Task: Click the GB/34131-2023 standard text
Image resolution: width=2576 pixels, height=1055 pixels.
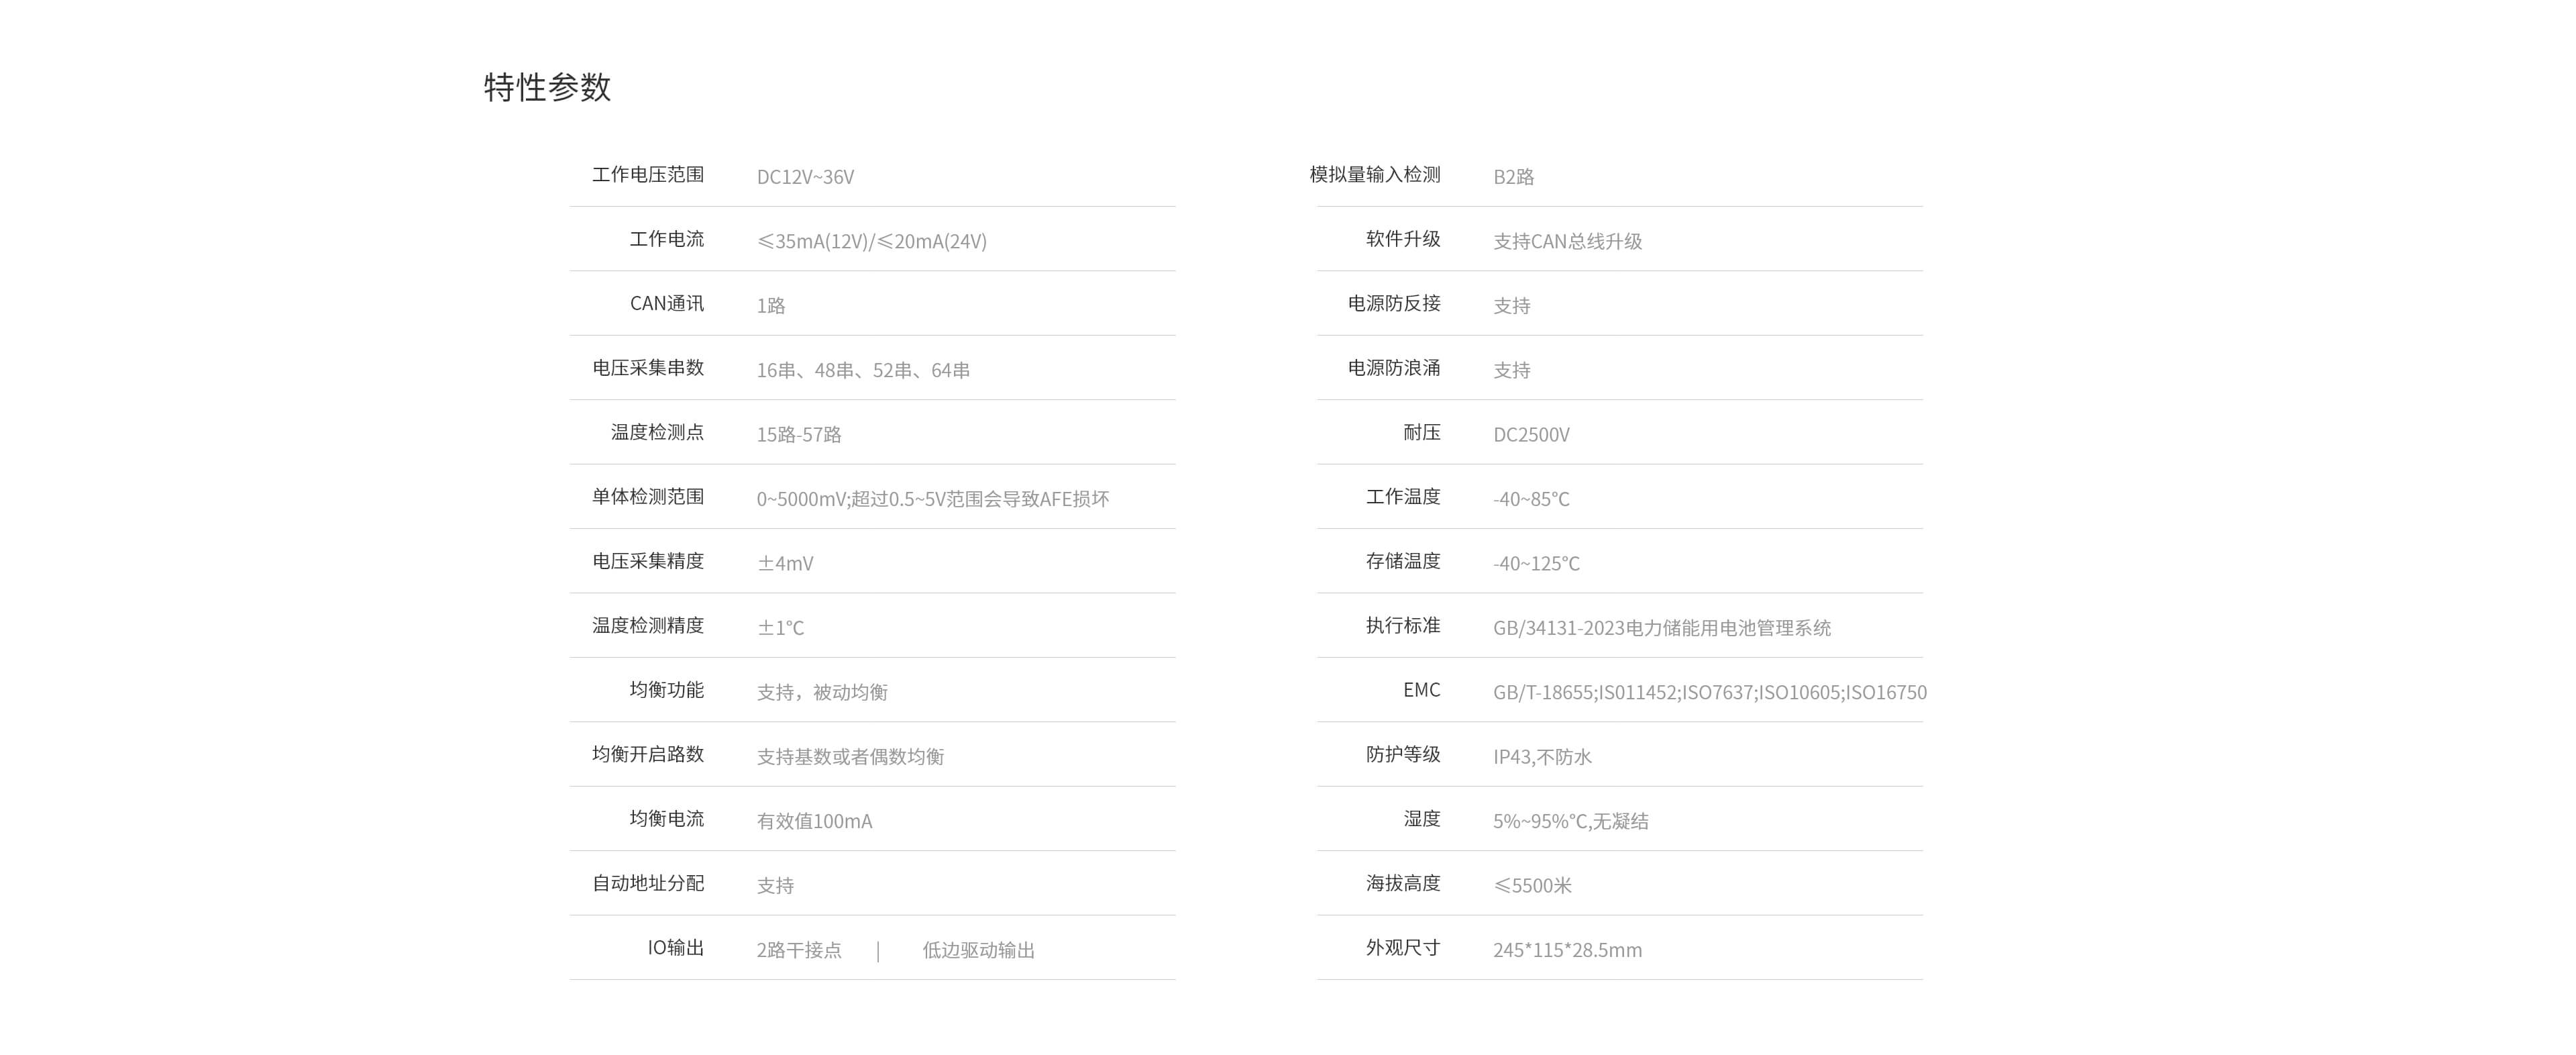Action: click(1661, 628)
